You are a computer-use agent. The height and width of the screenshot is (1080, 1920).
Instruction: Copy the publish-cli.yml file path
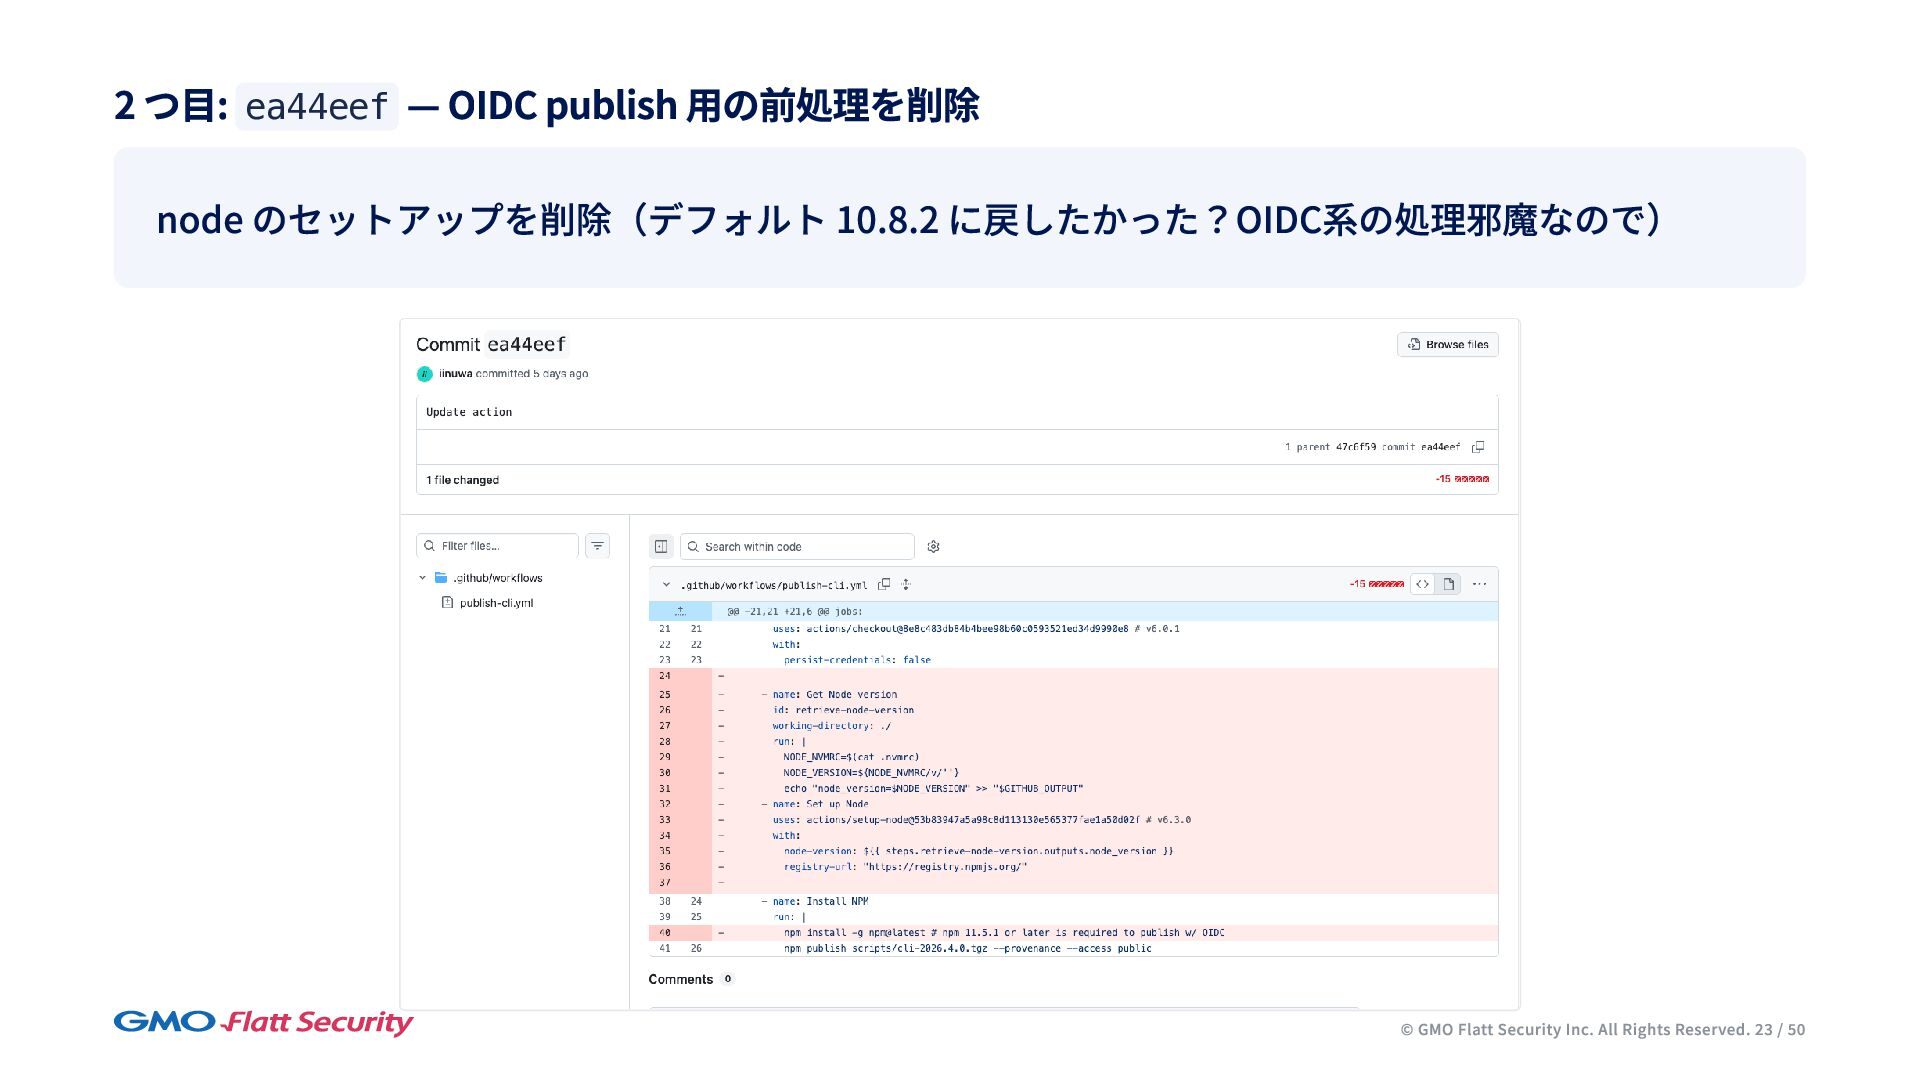coord(884,584)
